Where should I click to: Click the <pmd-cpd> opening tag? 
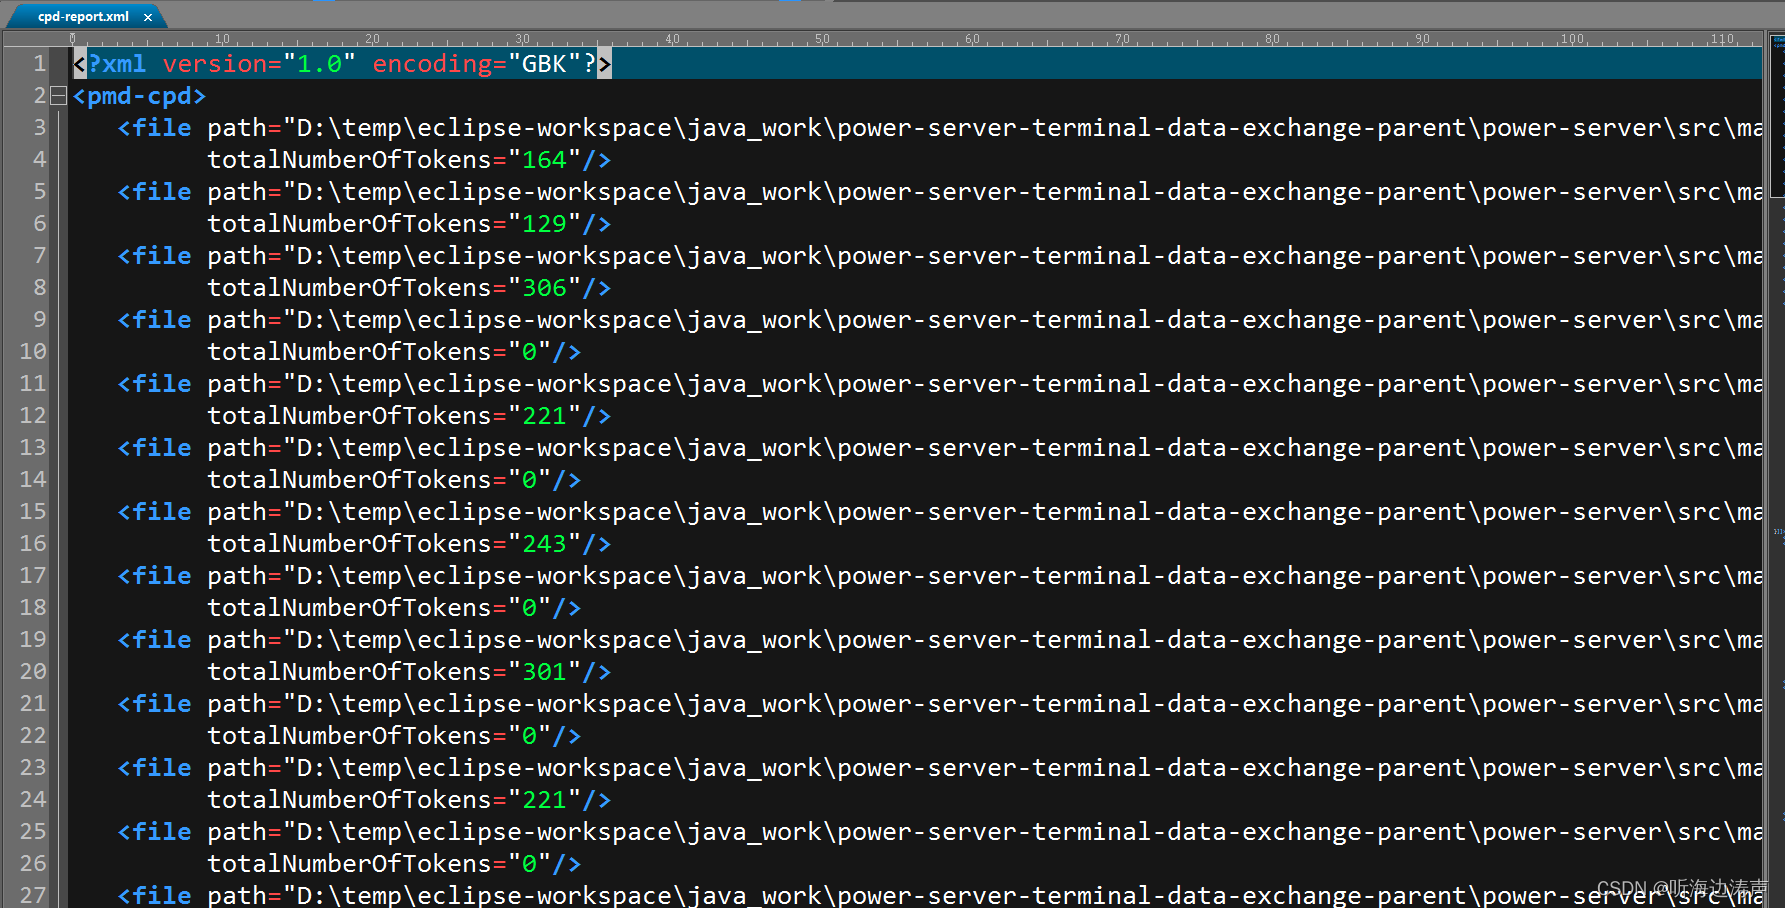(139, 96)
